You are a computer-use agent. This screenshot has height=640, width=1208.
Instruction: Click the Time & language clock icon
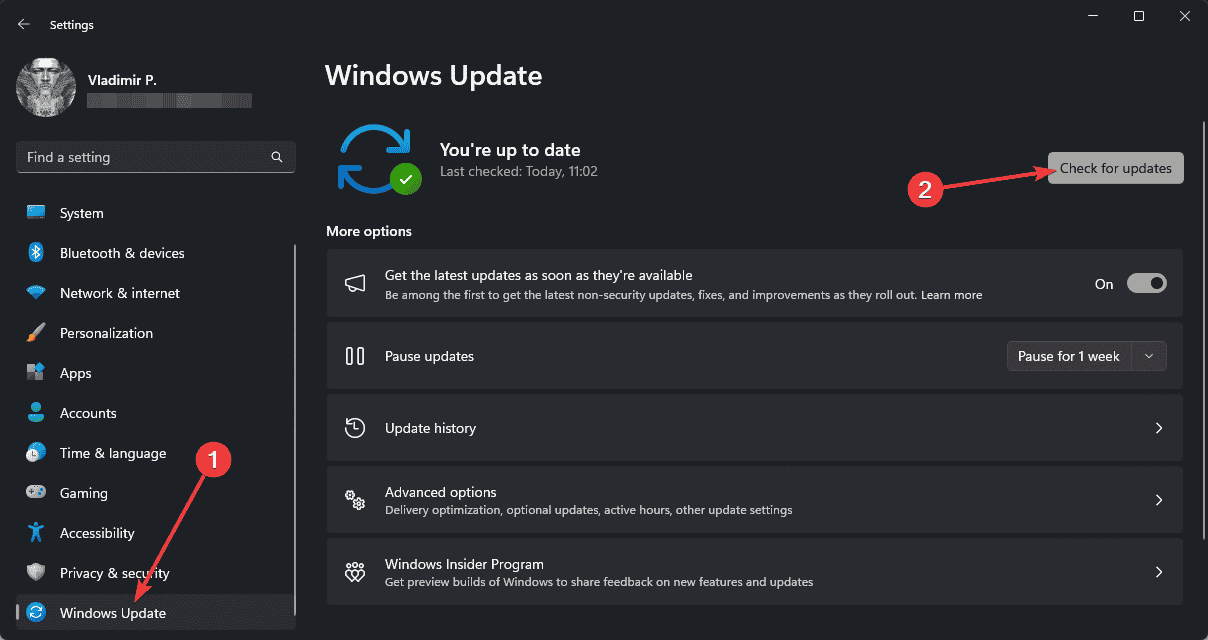pos(37,453)
